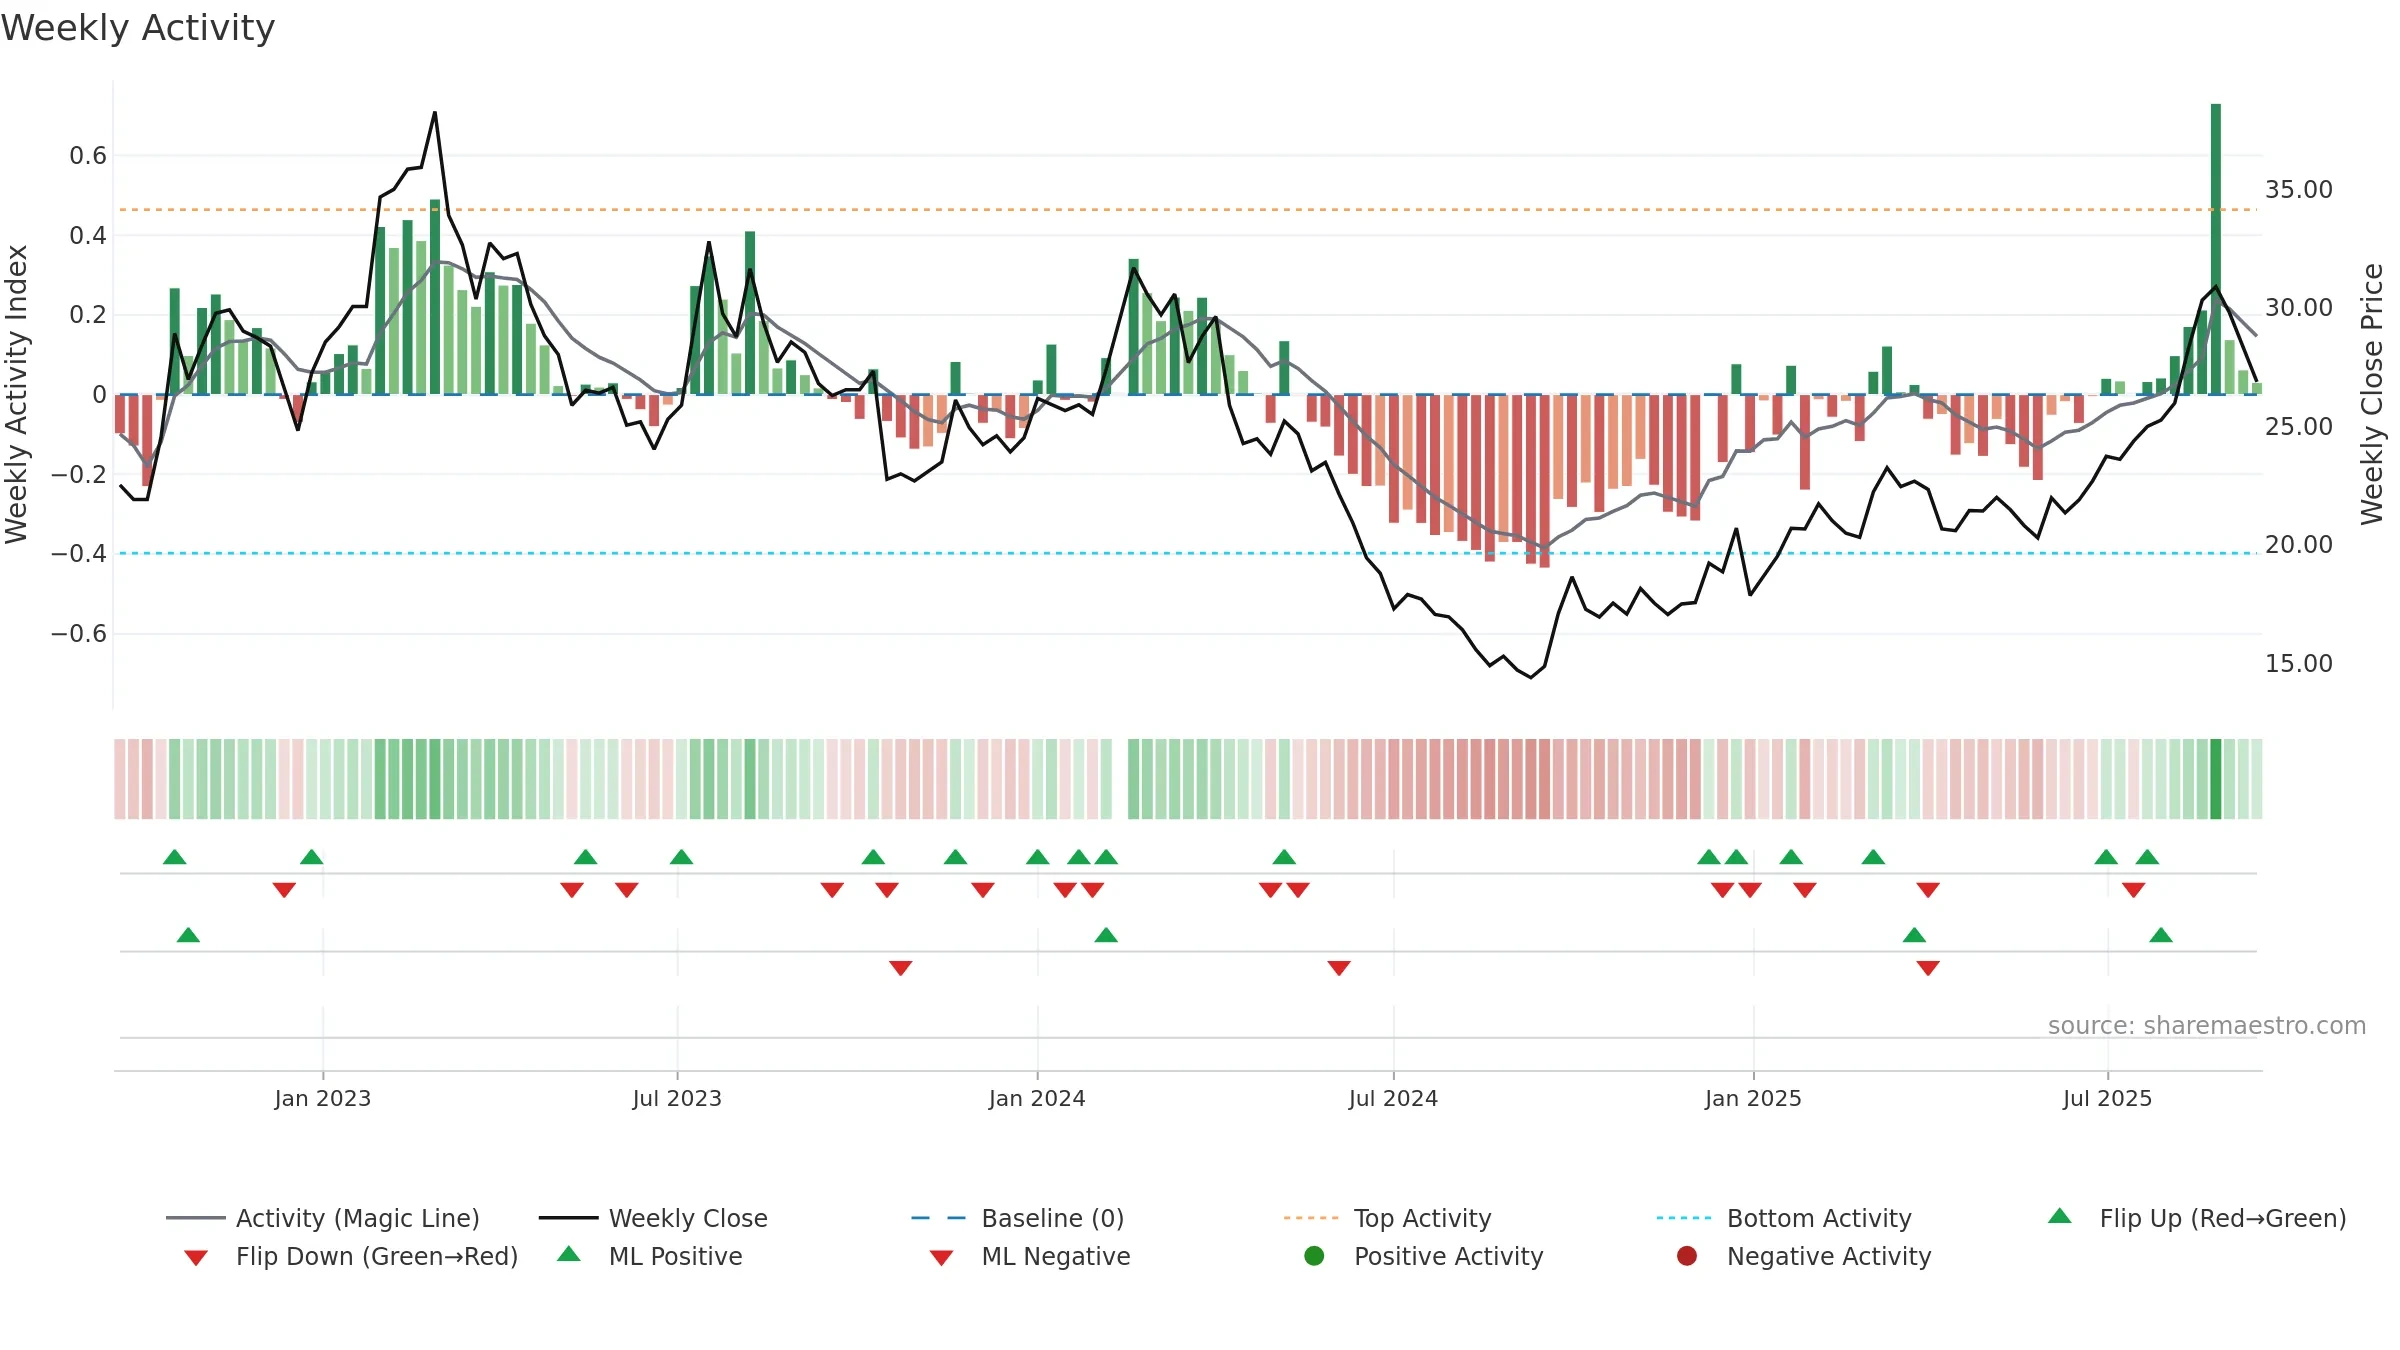Click the Bottom Activity cyan dotted line swatch
2400x1350 pixels.
tap(1684, 1218)
